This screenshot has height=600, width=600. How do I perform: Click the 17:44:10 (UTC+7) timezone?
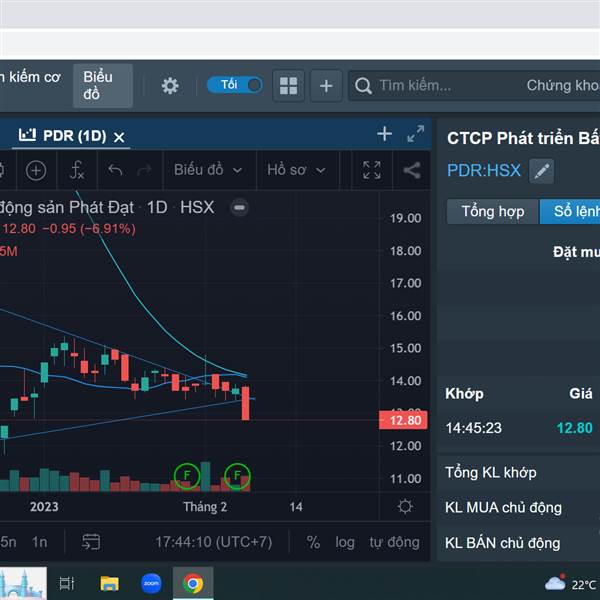click(214, 542)
